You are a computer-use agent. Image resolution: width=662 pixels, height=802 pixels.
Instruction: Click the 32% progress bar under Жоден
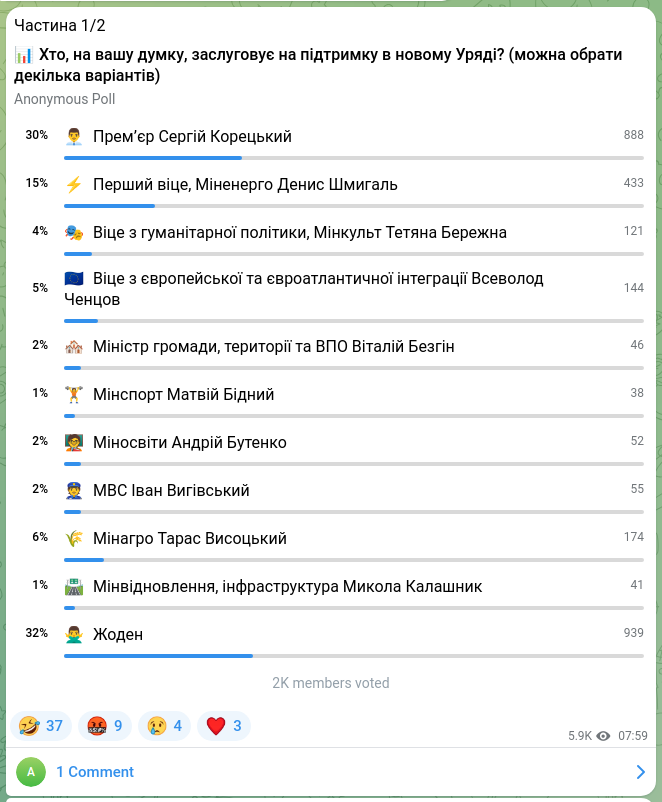coord(354,656)
